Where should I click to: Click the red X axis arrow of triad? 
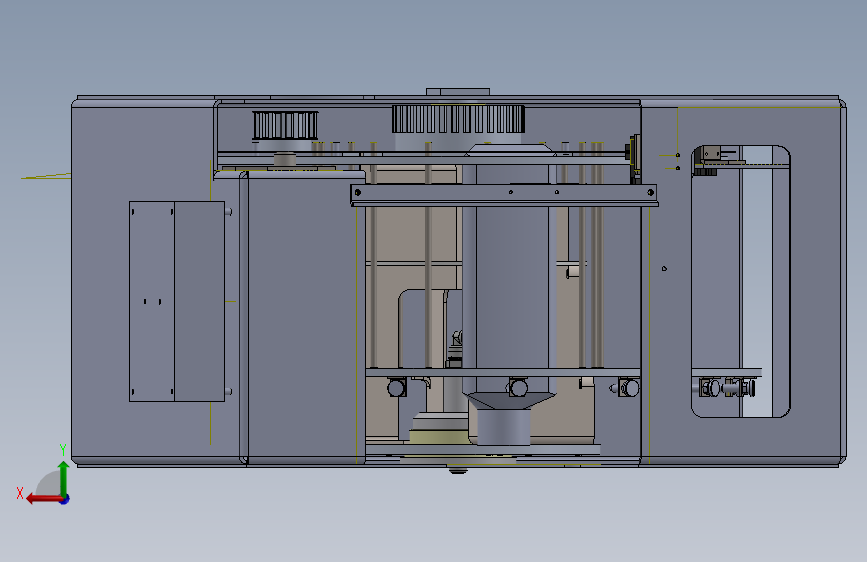pyautogui.click(x=43, y=499)
